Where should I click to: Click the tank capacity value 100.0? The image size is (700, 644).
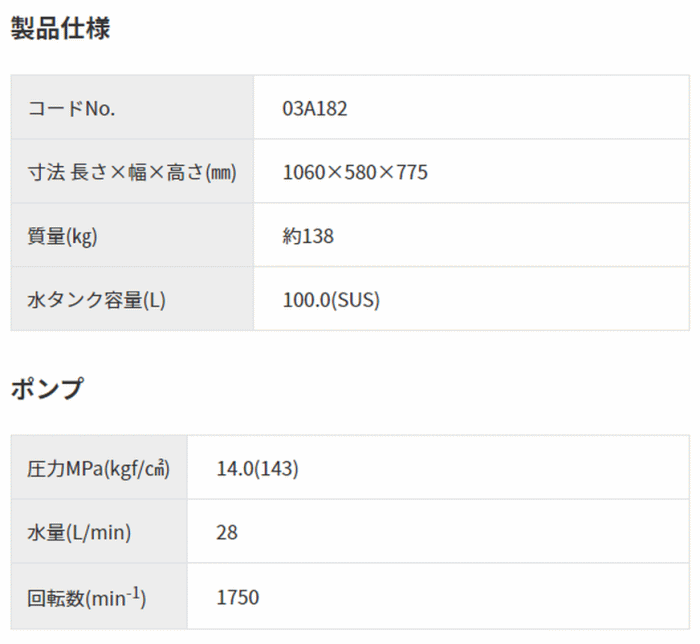pos(305,299)
